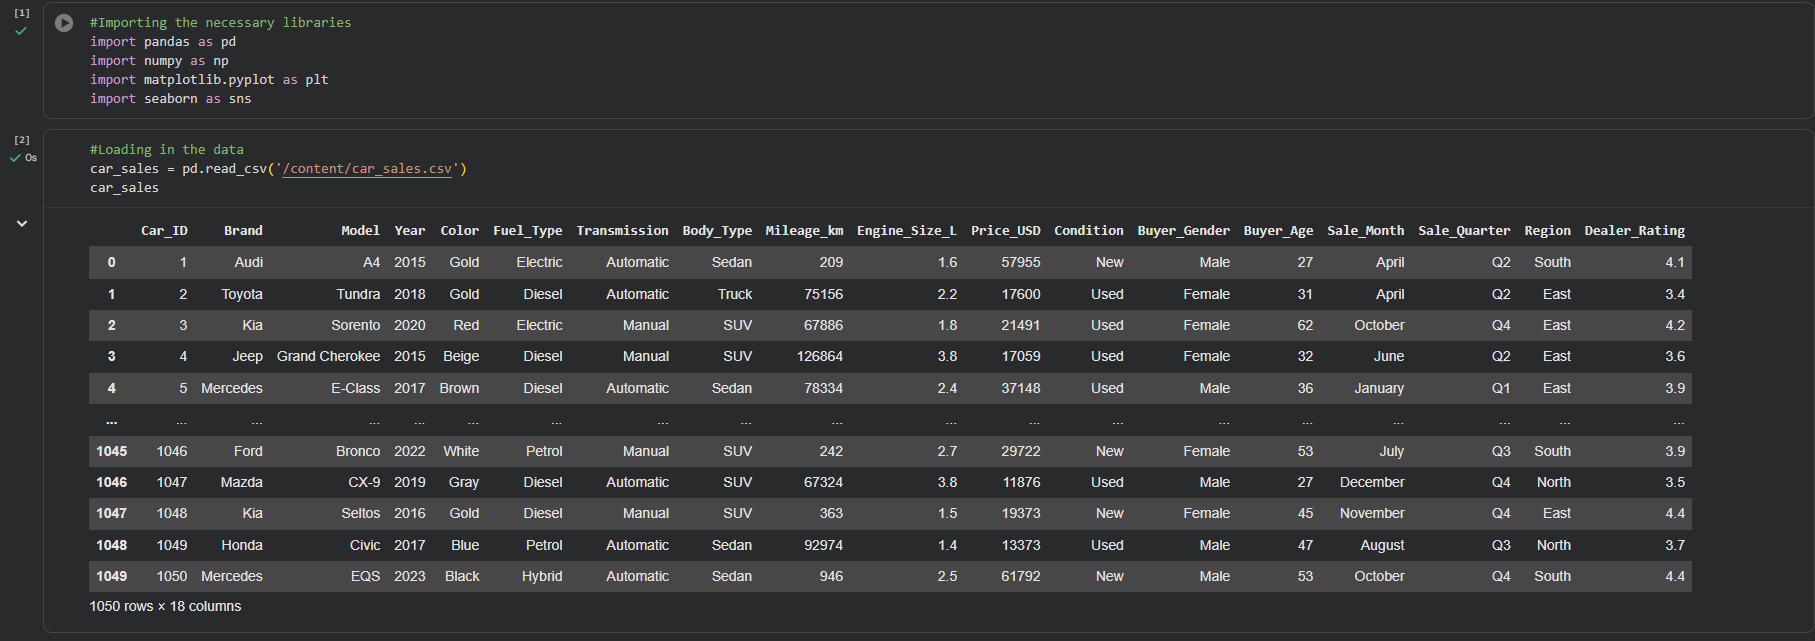Select the Jeep brand cell
Image resolution: width=1815 pixels, height=641 pixels.
[248, 356]
